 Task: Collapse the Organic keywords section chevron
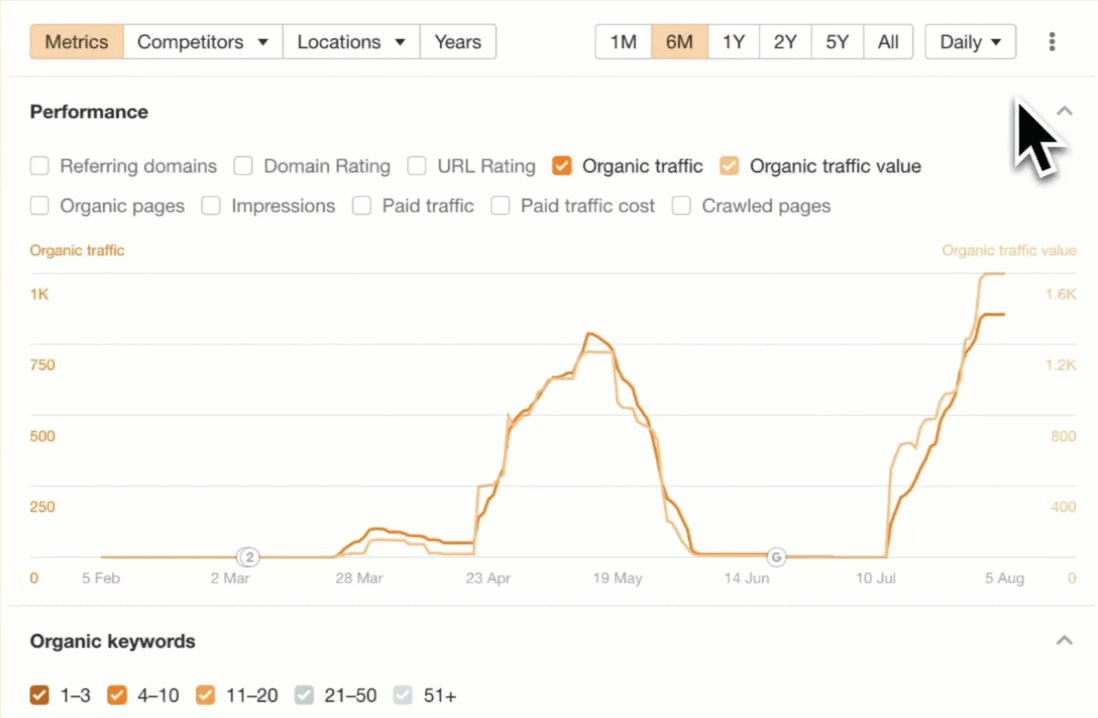(1063, 640)
